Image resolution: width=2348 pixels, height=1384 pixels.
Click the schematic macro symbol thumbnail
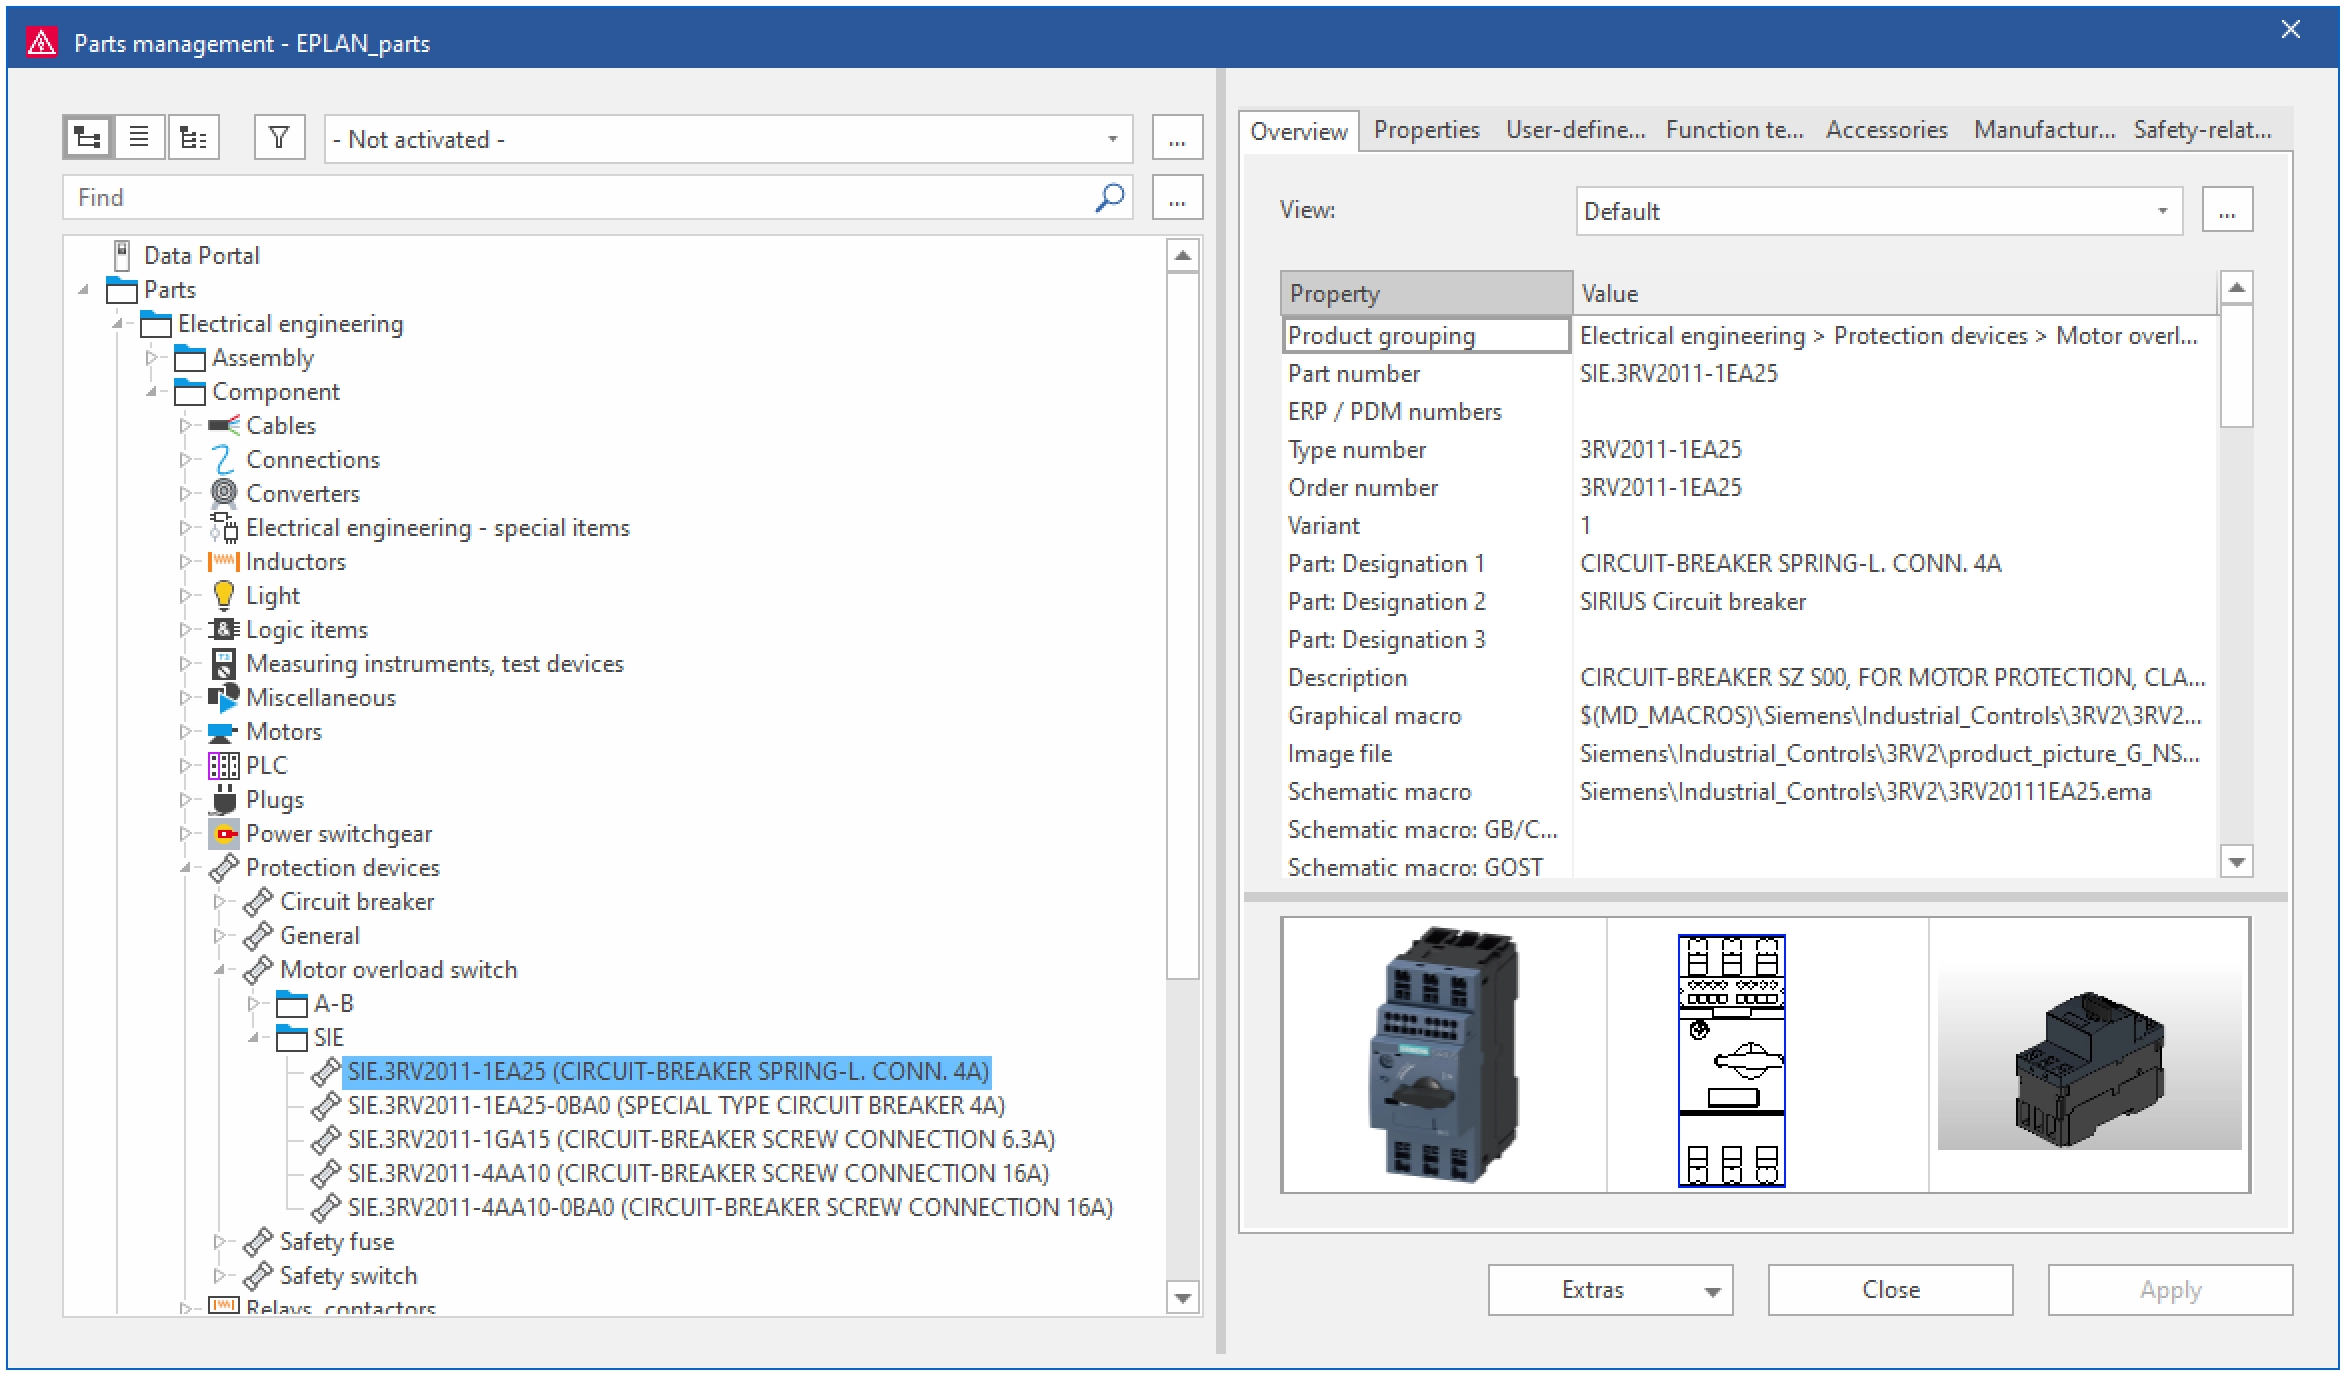pyautogui.click(x=1732, y=1061)
